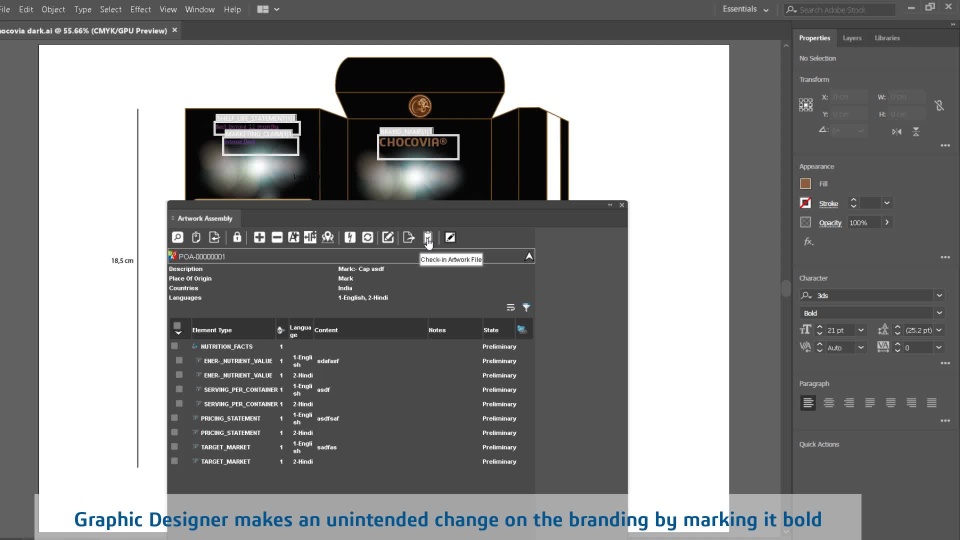Screen dimensions: 960x540
Task: Click the wrap lines icon beside the filter
Action: tap(511, 307)
